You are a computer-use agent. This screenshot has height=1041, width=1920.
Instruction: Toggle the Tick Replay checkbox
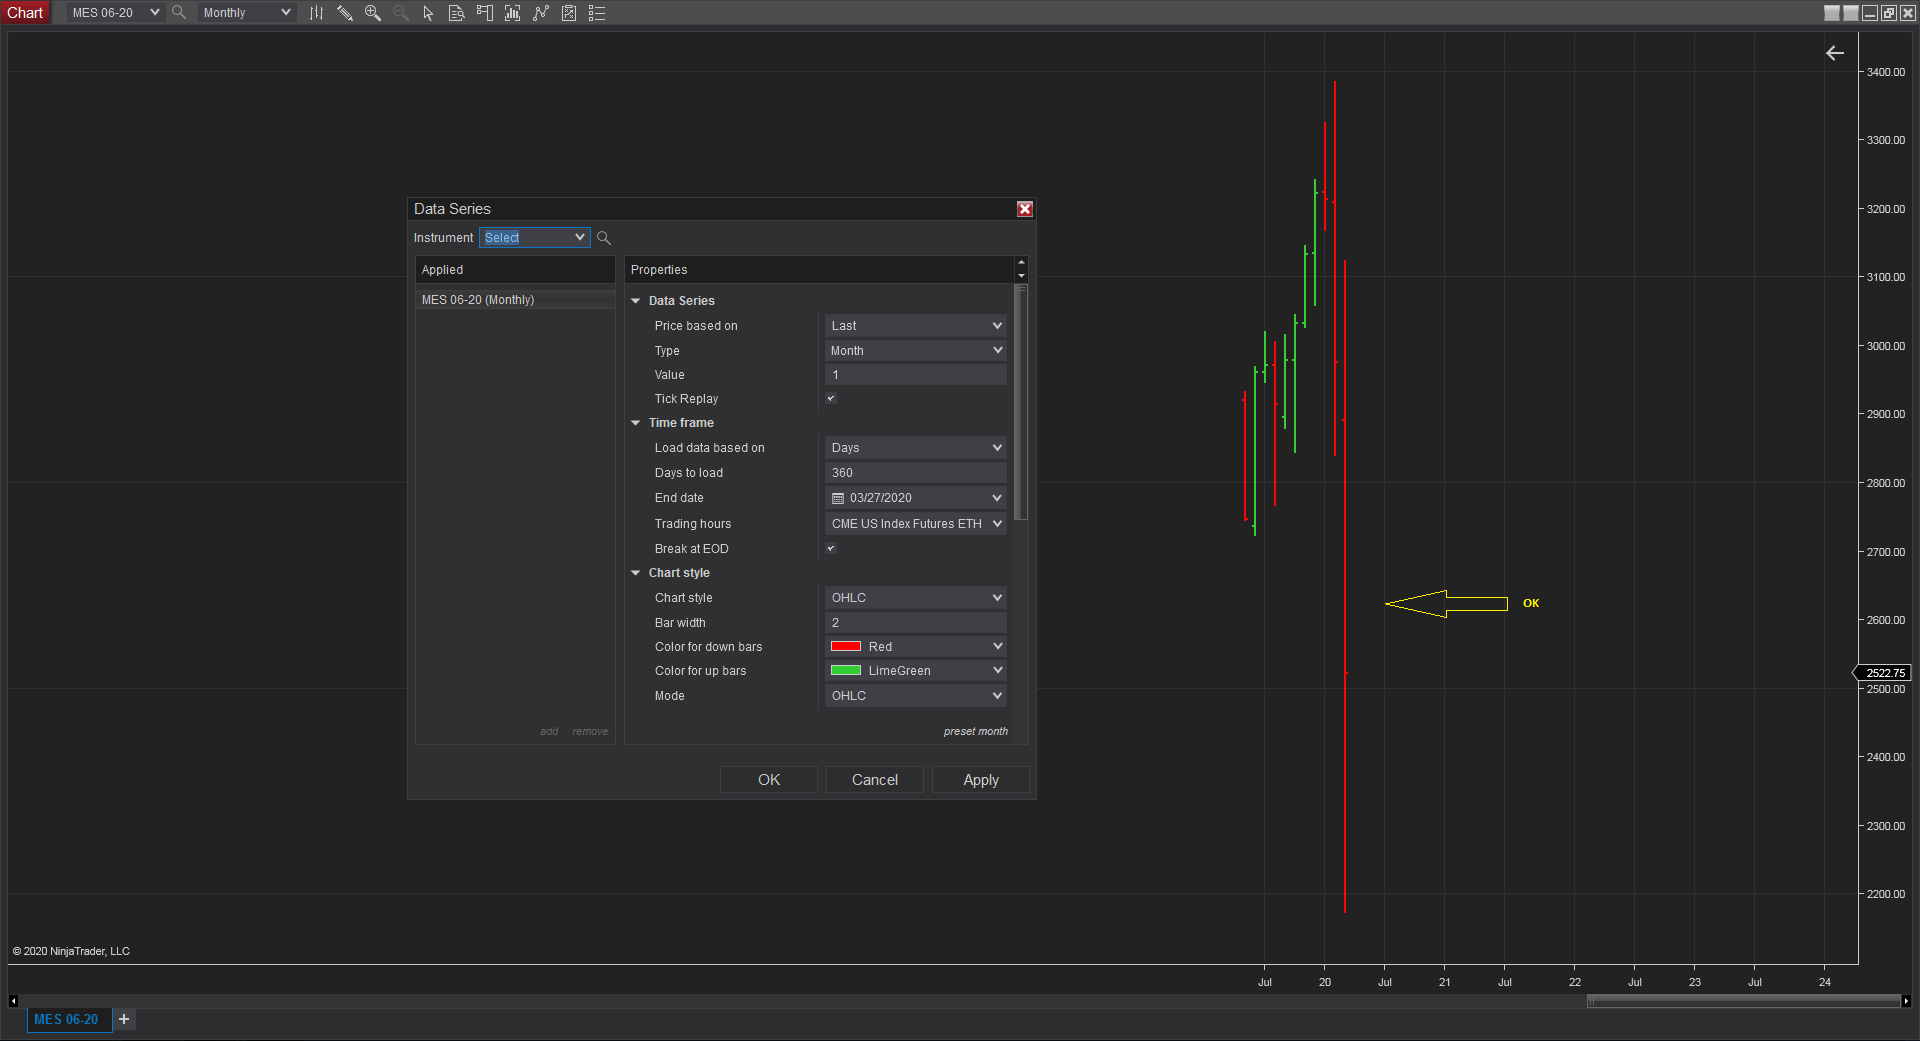point(831,399)
